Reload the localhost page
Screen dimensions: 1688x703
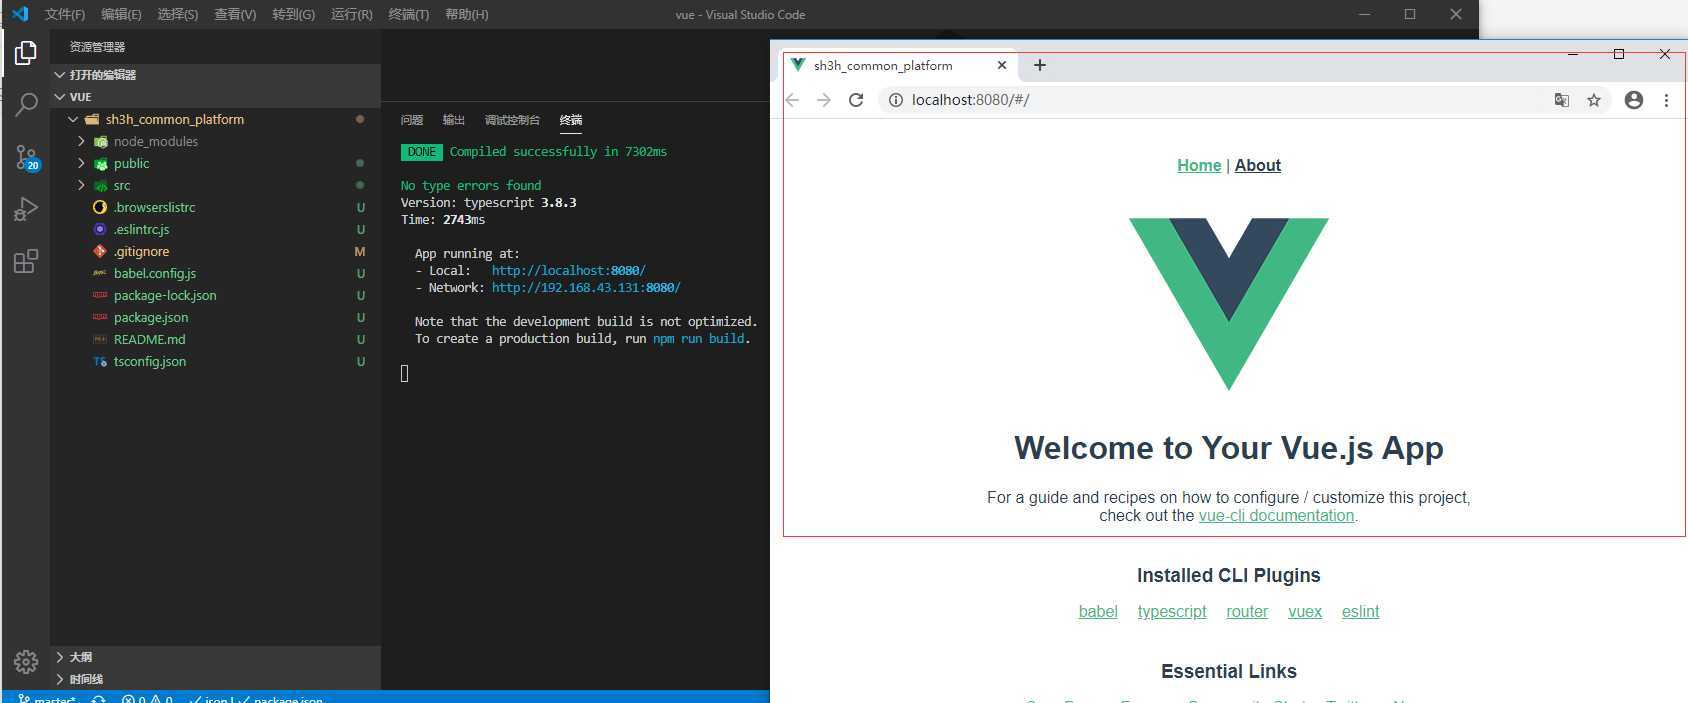click(856, 100)
